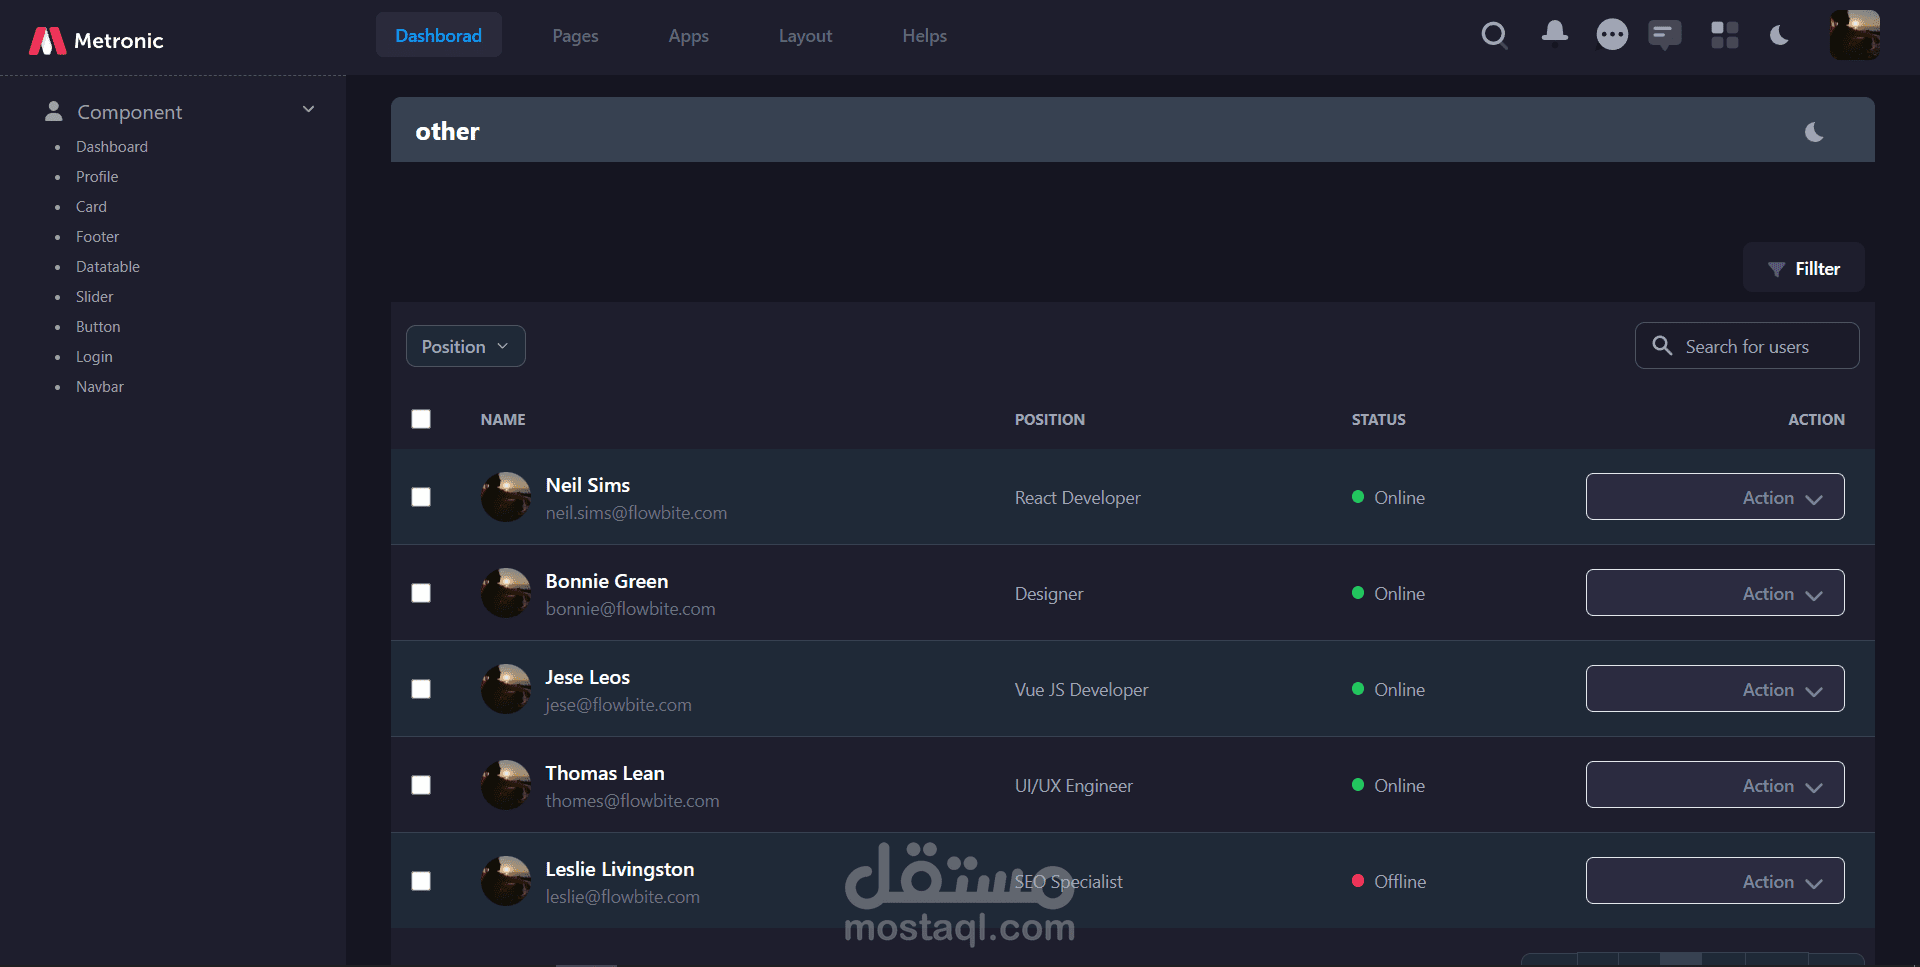Click the STATUS column header

[x=1379, y=420]
